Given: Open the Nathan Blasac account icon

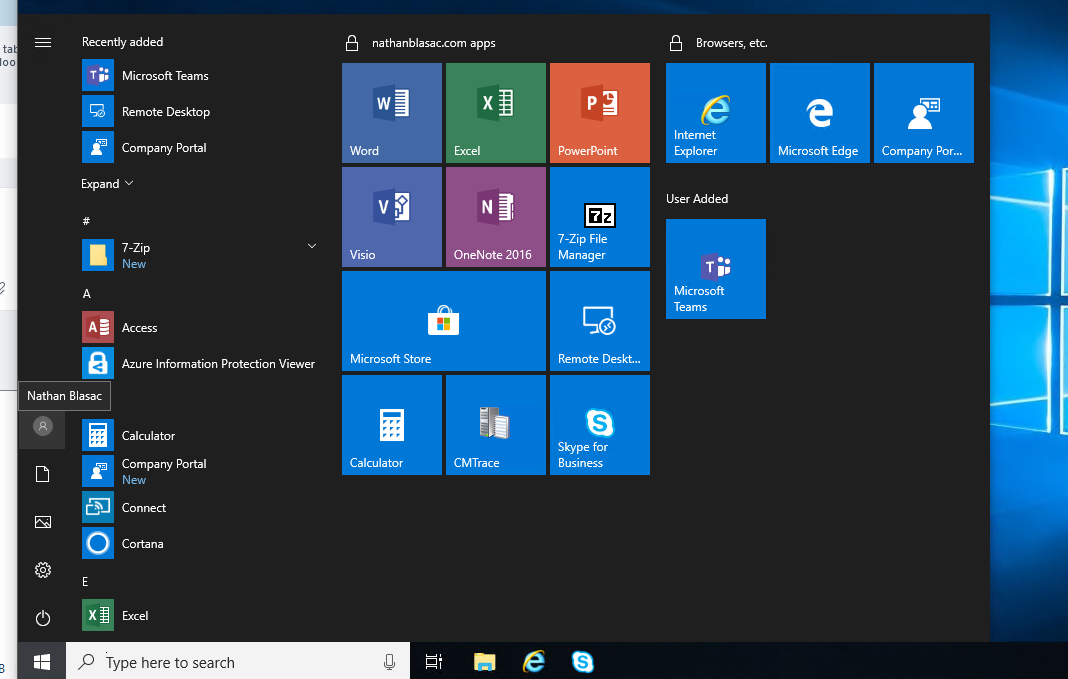Looking at the screenshot, I should (41, 426).
